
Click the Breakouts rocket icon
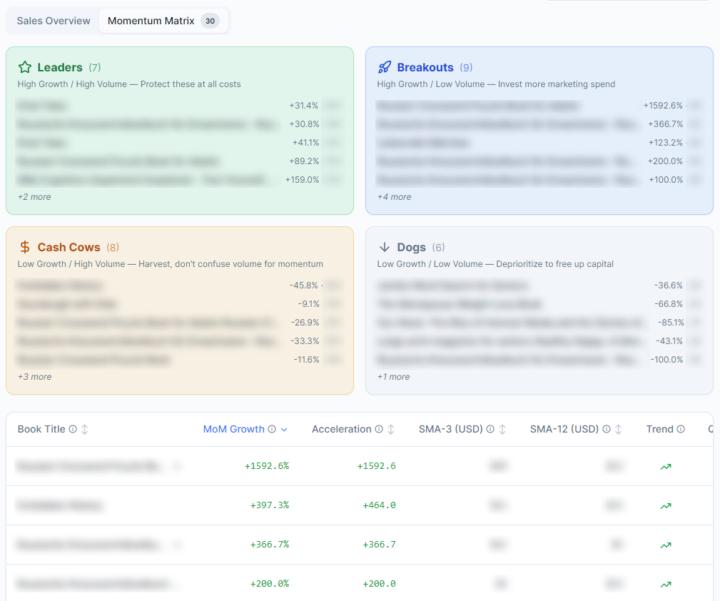384,67
